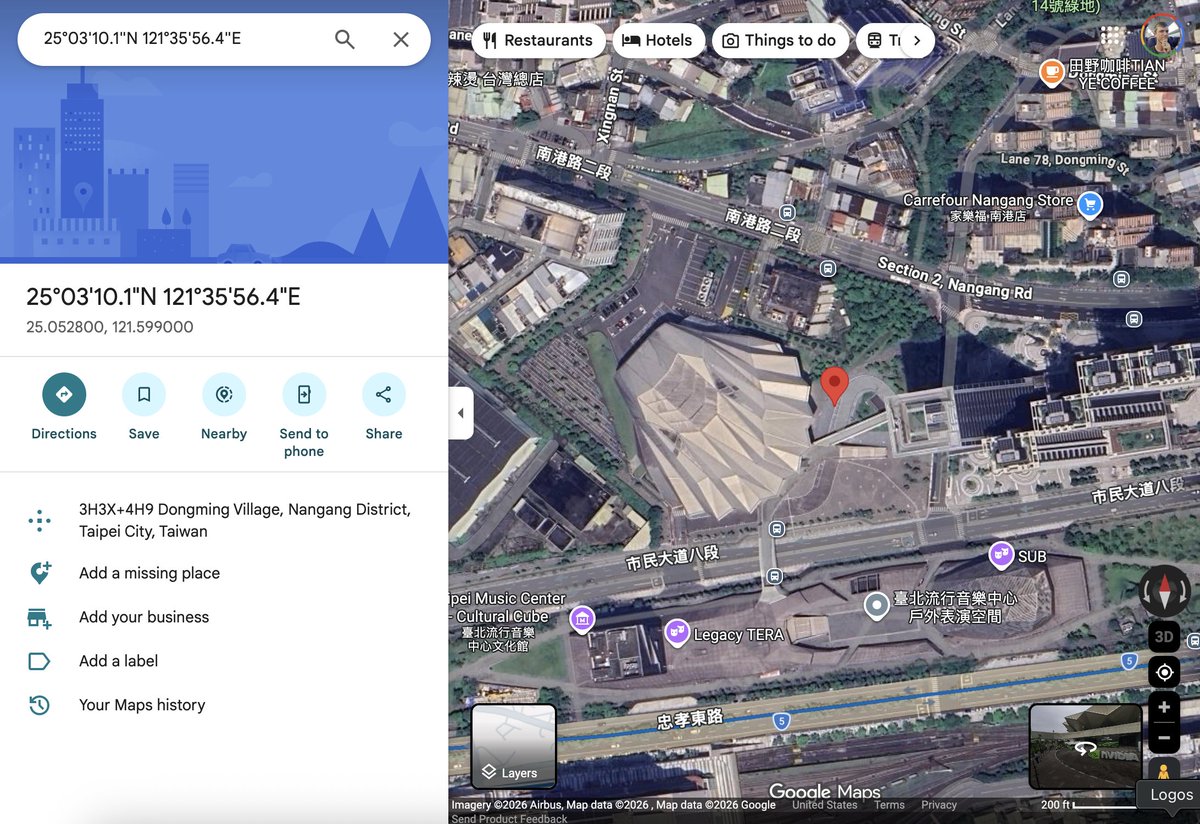Click the heading 25°03'10.1"N 121°35'56.4"E
1200x824 pixels.
click(163, 297)
